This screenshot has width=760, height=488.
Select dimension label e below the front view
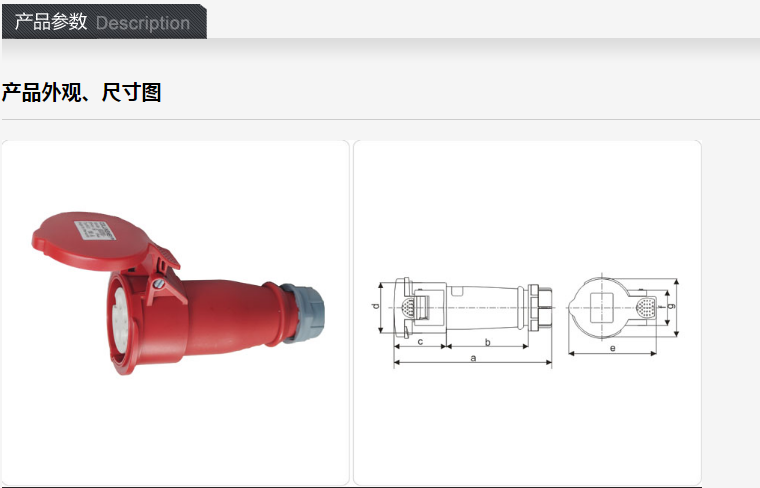(613, 348)
